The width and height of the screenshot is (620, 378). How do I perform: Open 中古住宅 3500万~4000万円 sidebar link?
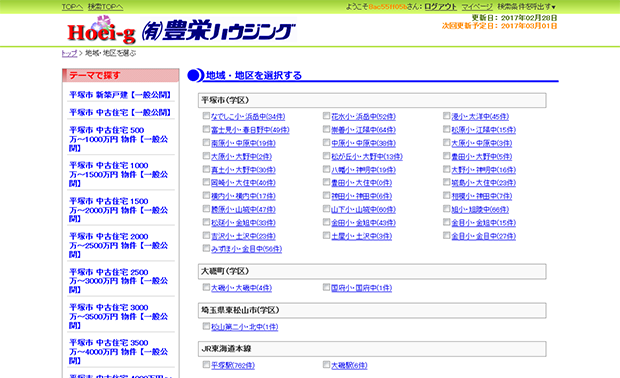tap(119, 352)
